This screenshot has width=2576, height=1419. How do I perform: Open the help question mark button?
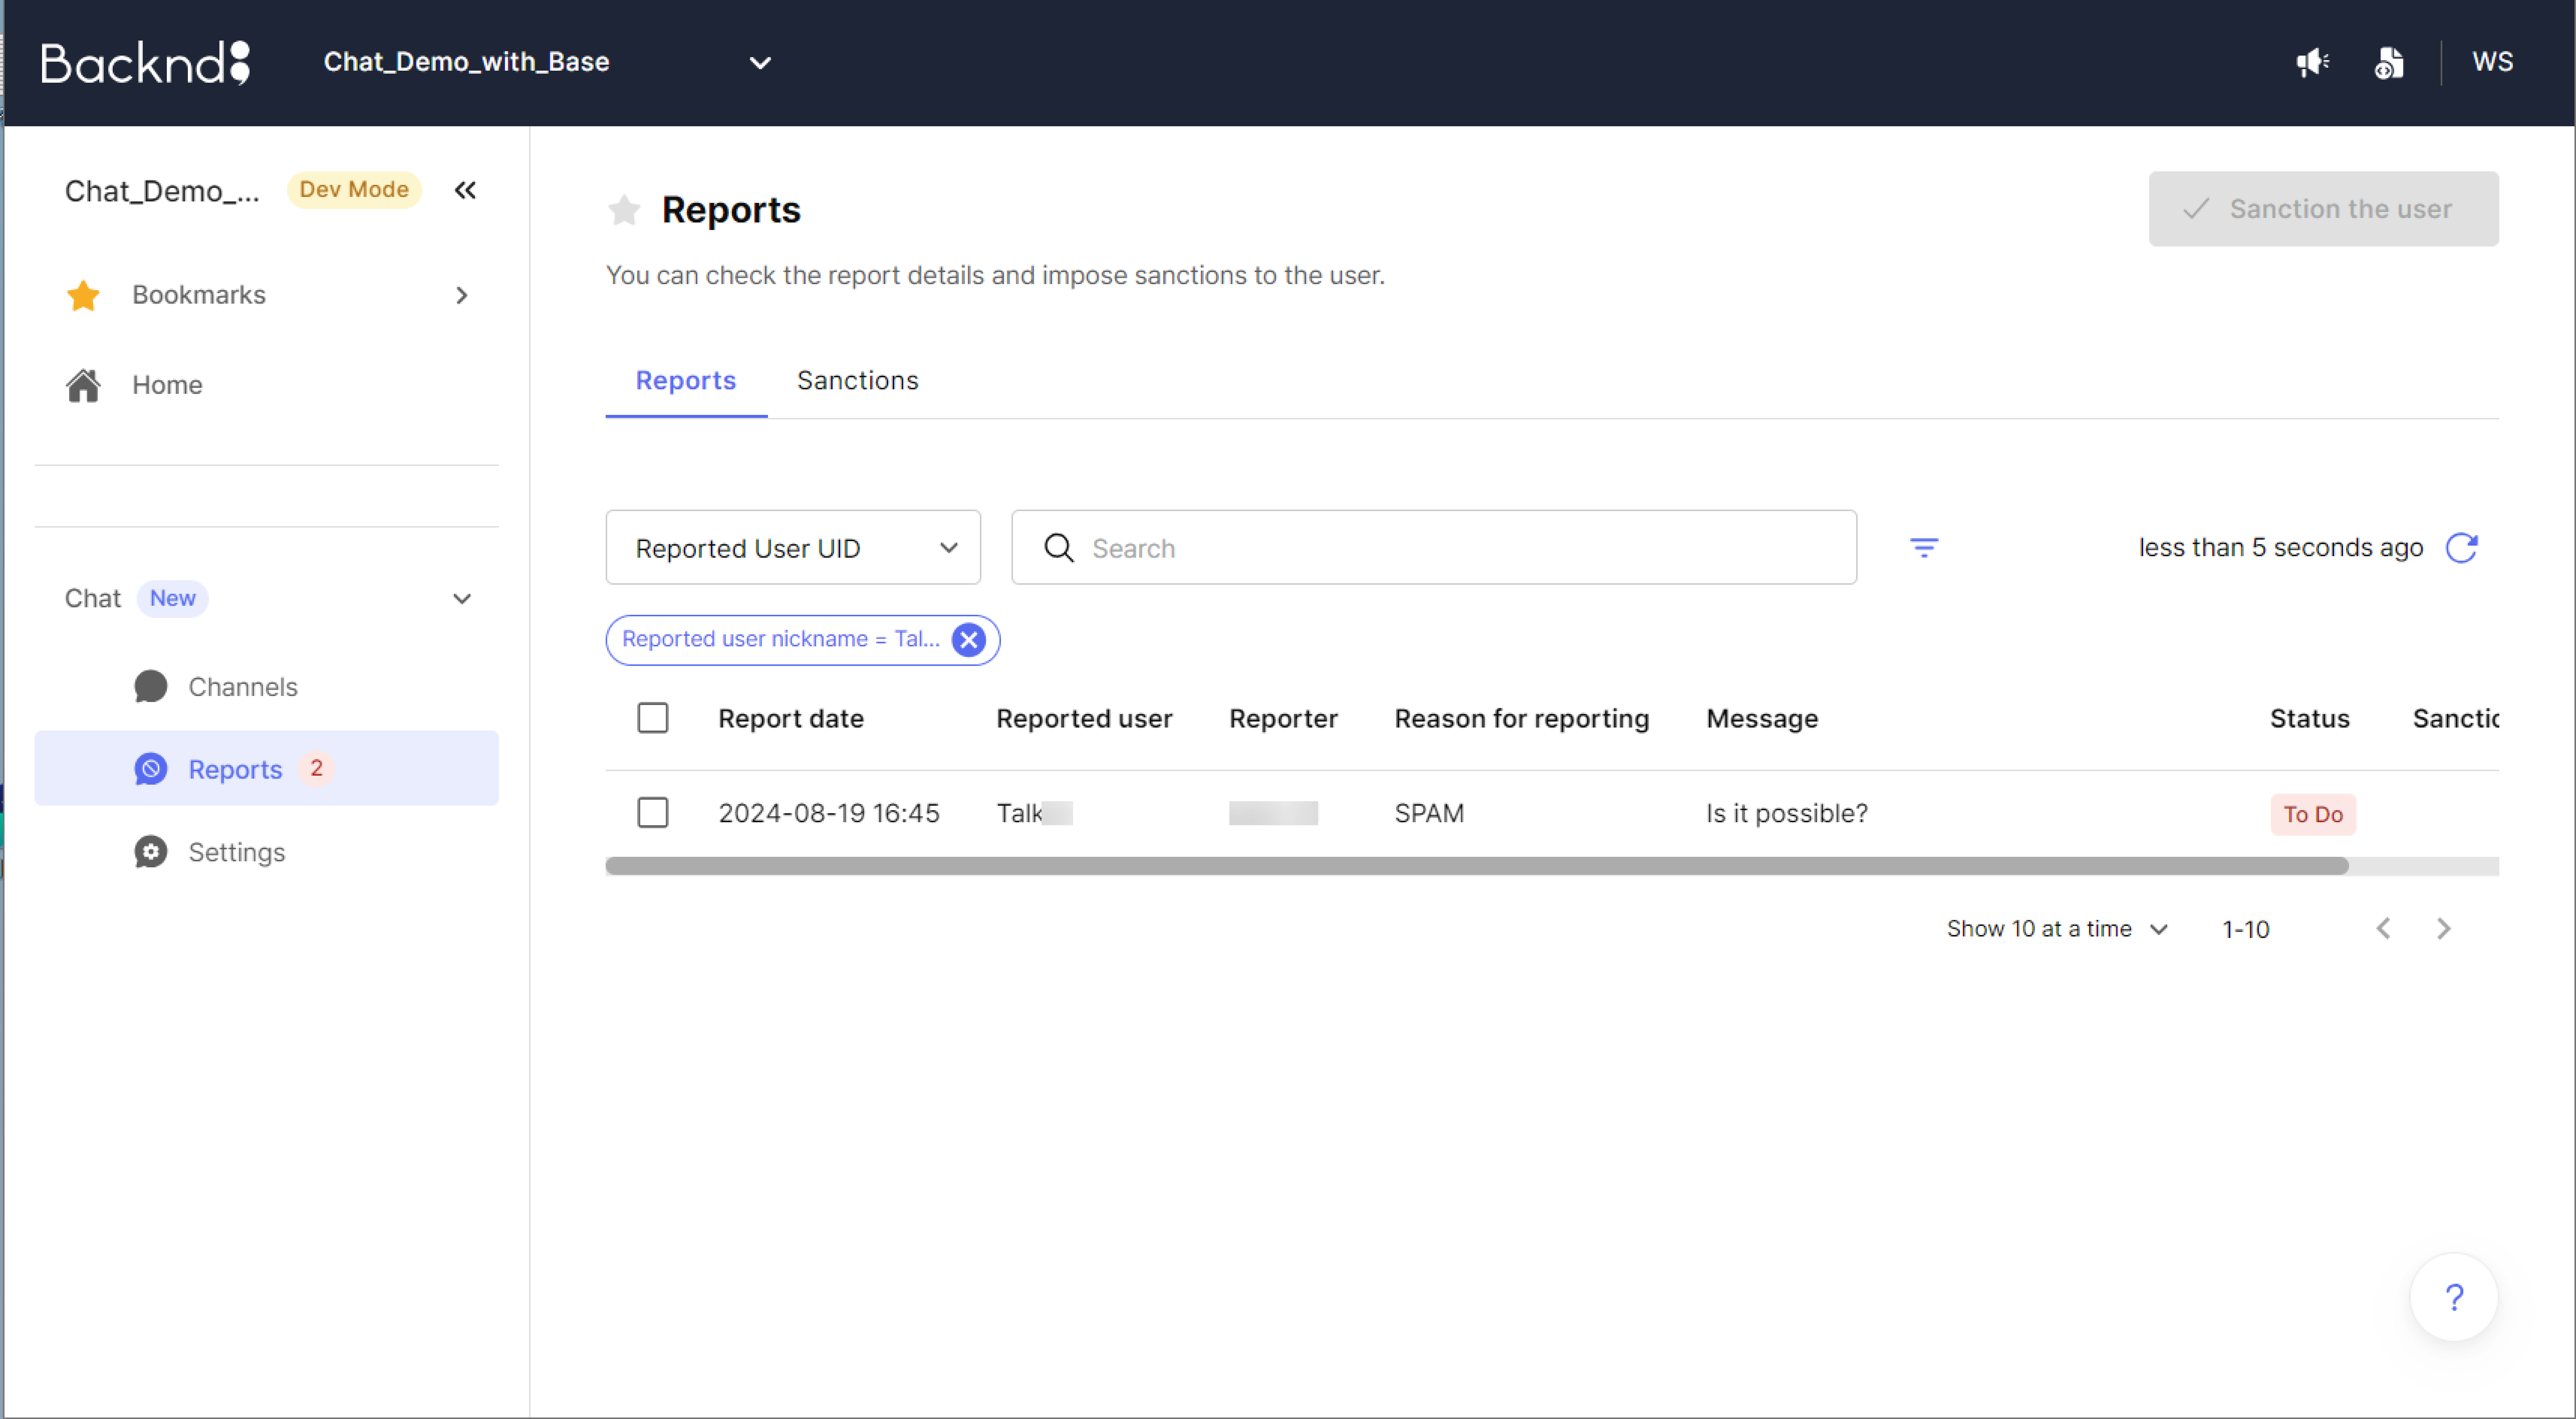tap(2454, 1297)
